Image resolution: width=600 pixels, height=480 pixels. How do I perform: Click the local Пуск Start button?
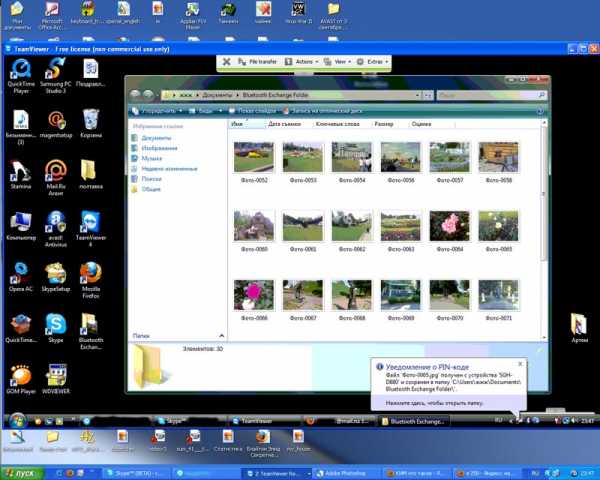22,473
